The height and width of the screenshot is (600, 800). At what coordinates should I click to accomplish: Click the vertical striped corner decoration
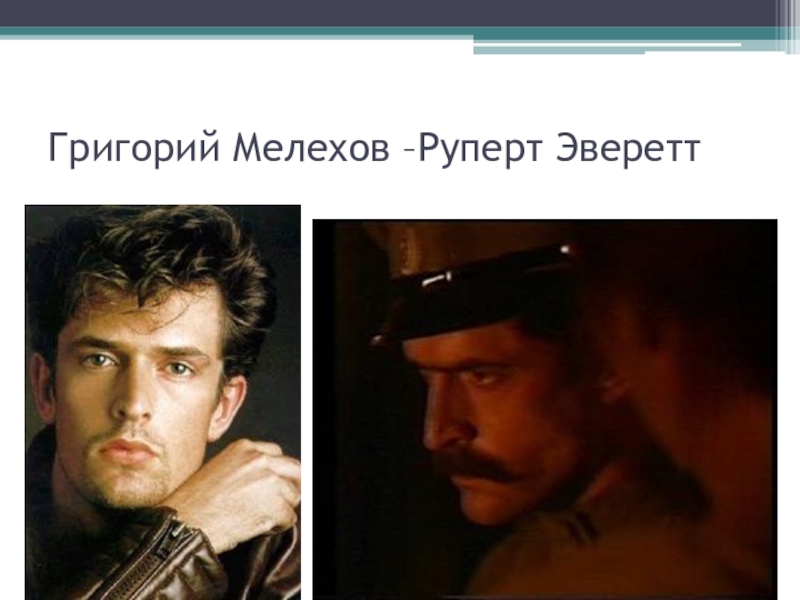point(787,27)
